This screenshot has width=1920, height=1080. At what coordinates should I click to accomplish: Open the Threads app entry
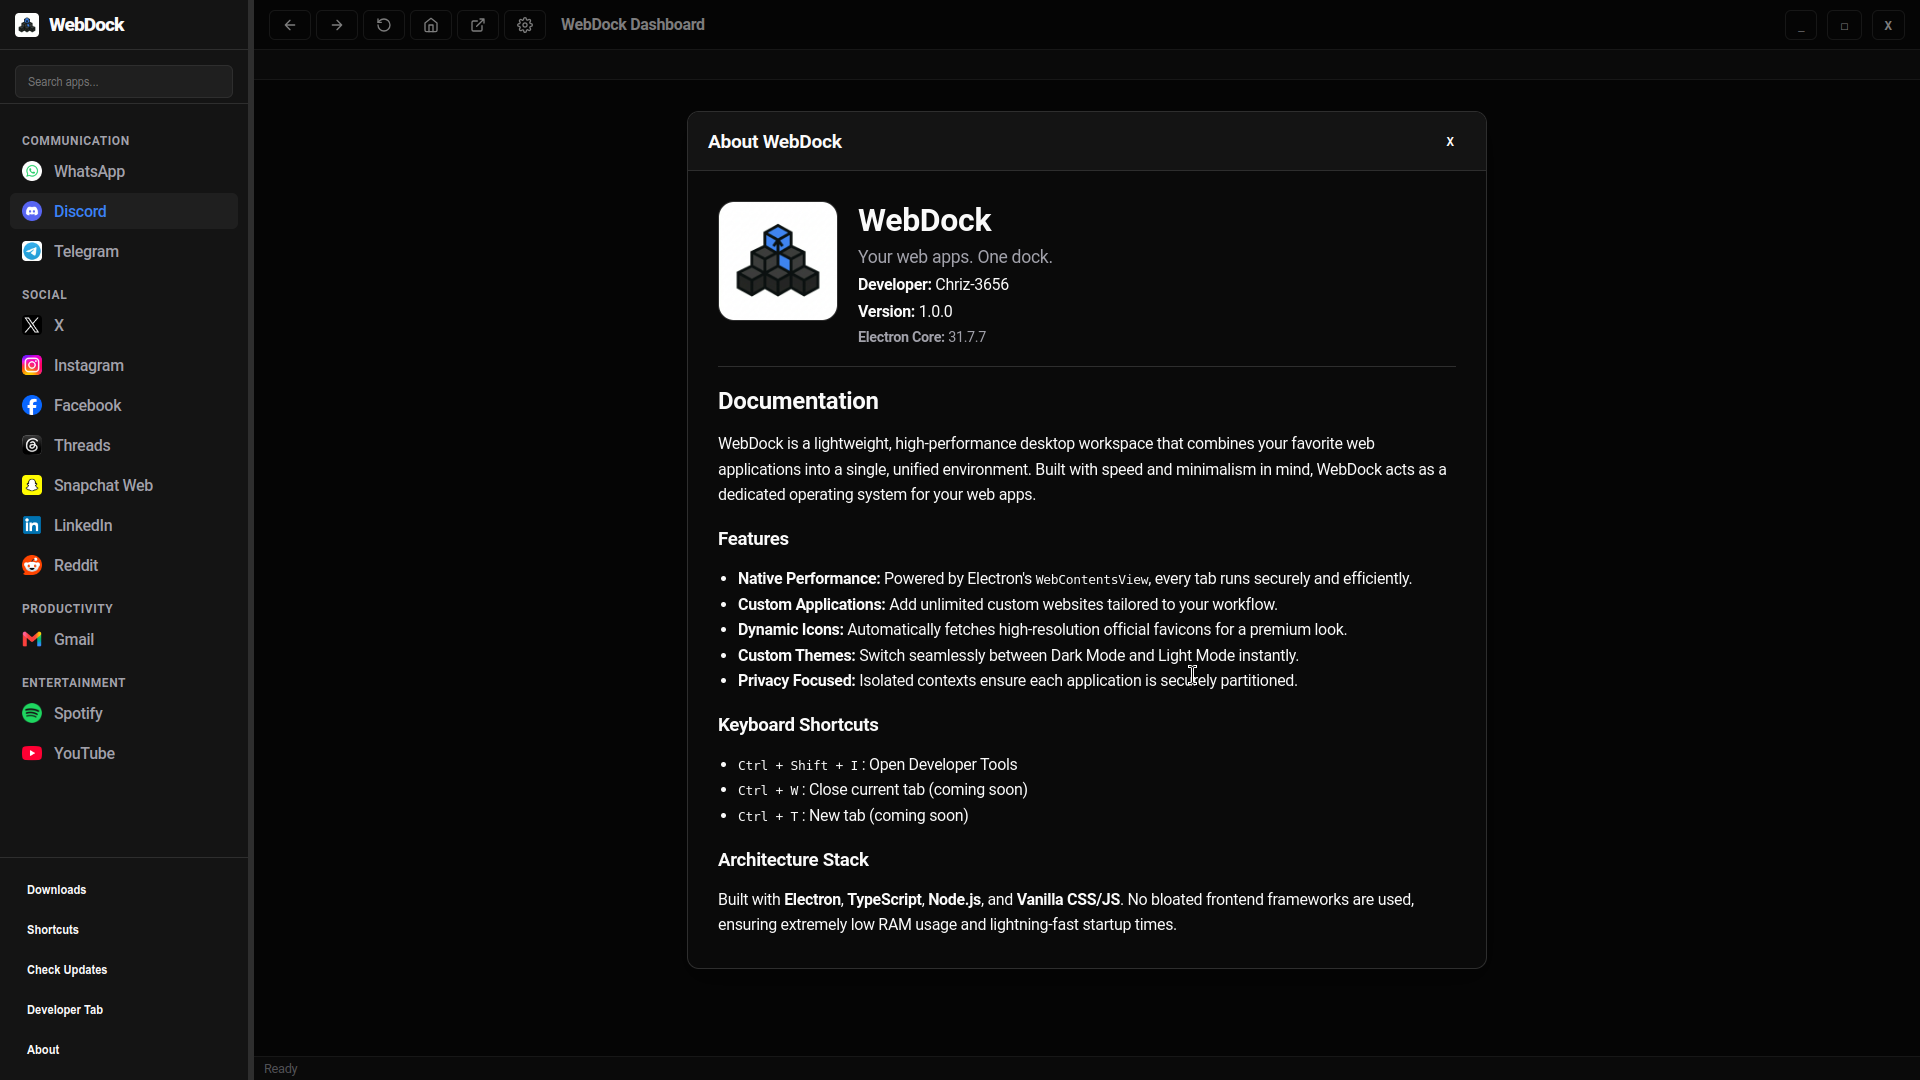click(124, 445)
